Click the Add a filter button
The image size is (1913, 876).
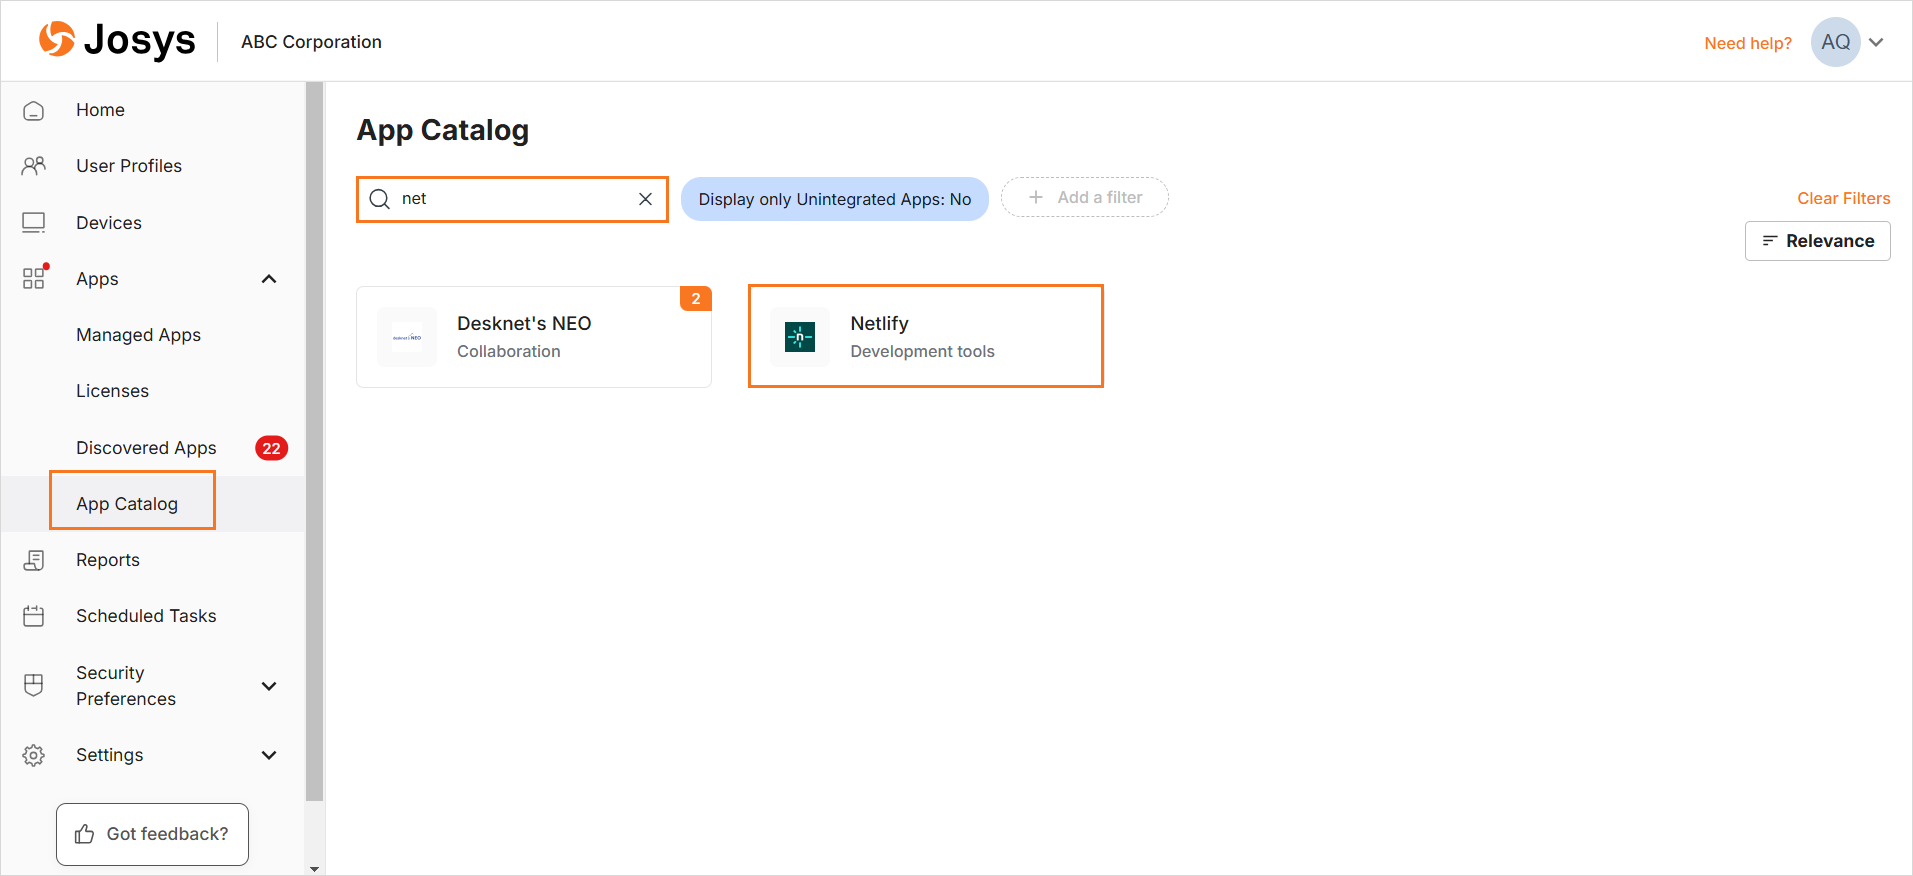[1085, 197]
